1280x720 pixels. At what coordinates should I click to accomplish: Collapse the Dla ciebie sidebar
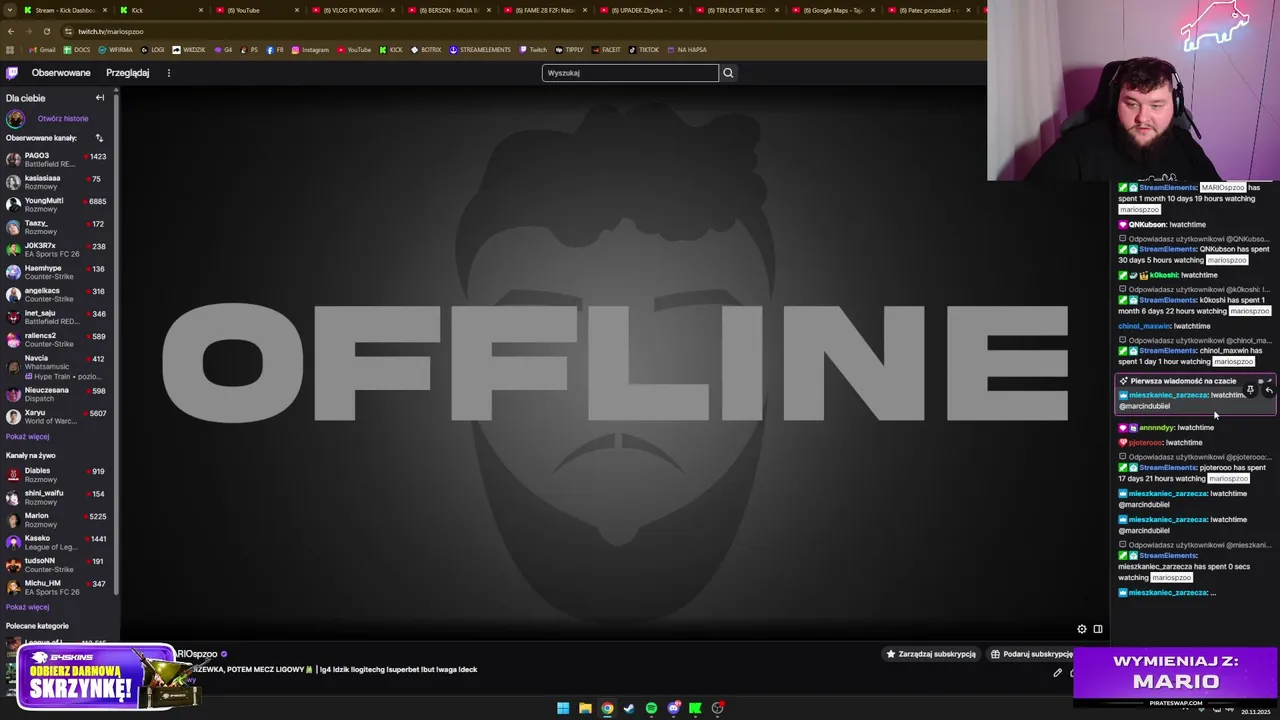[x=100, y=98]
